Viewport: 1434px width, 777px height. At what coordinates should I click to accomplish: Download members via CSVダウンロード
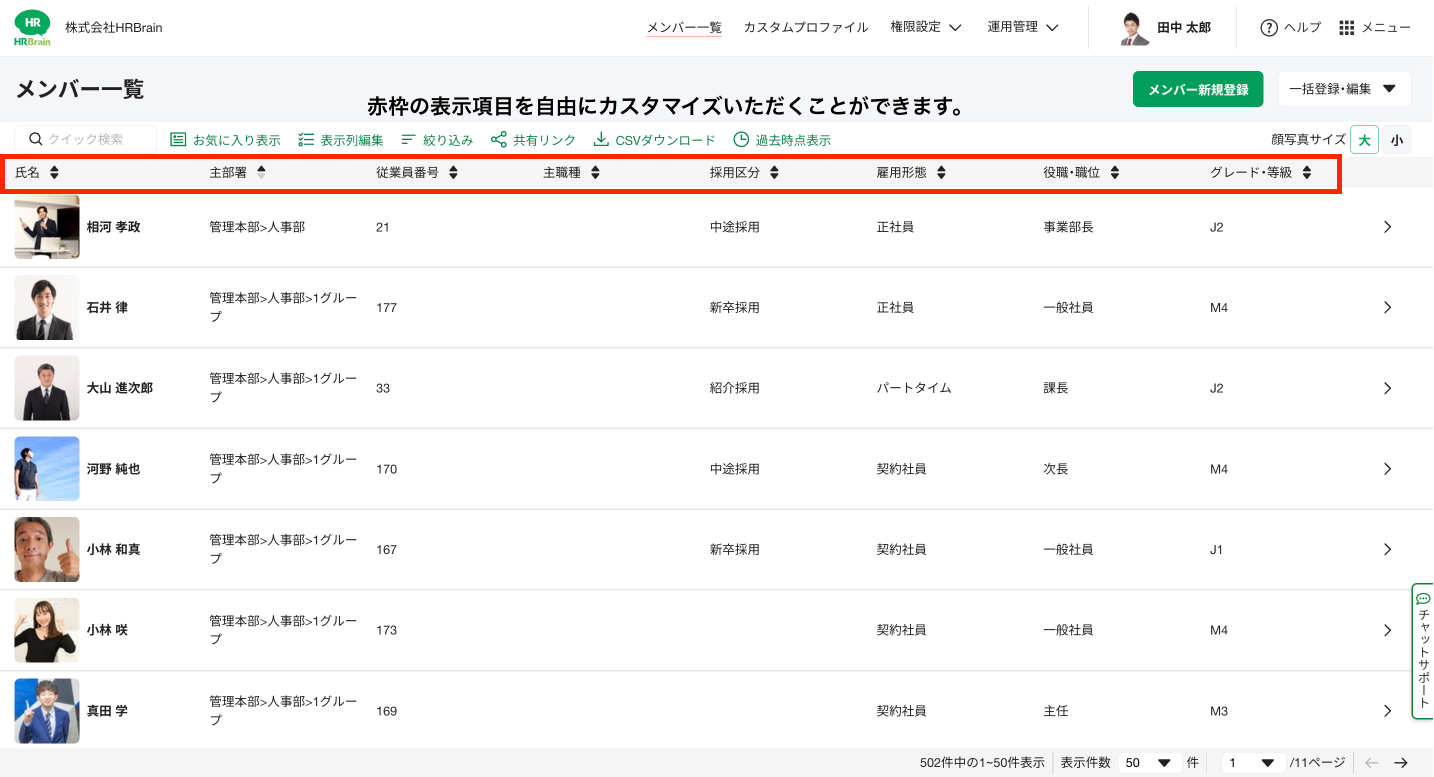point(654,140)
